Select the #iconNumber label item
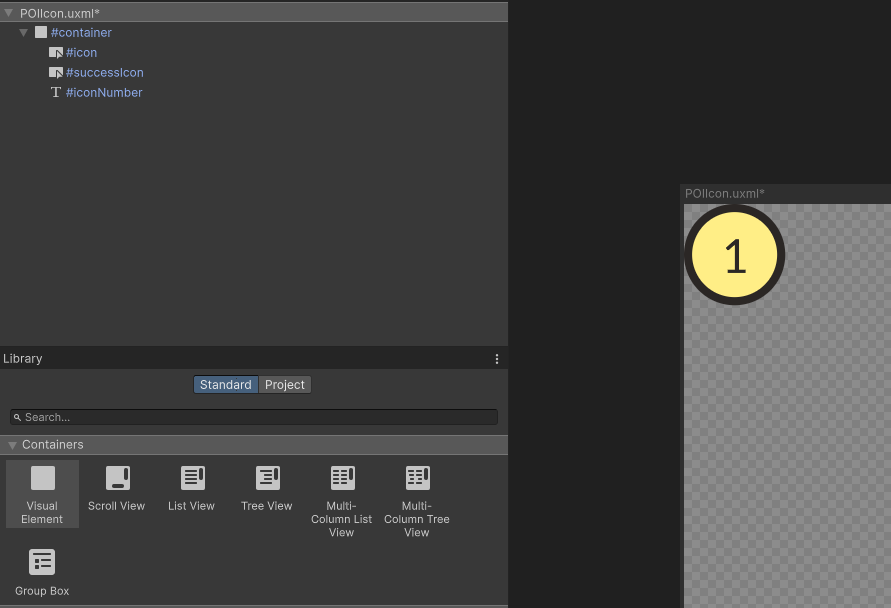The image size is (891, 608). pos(104,92)
